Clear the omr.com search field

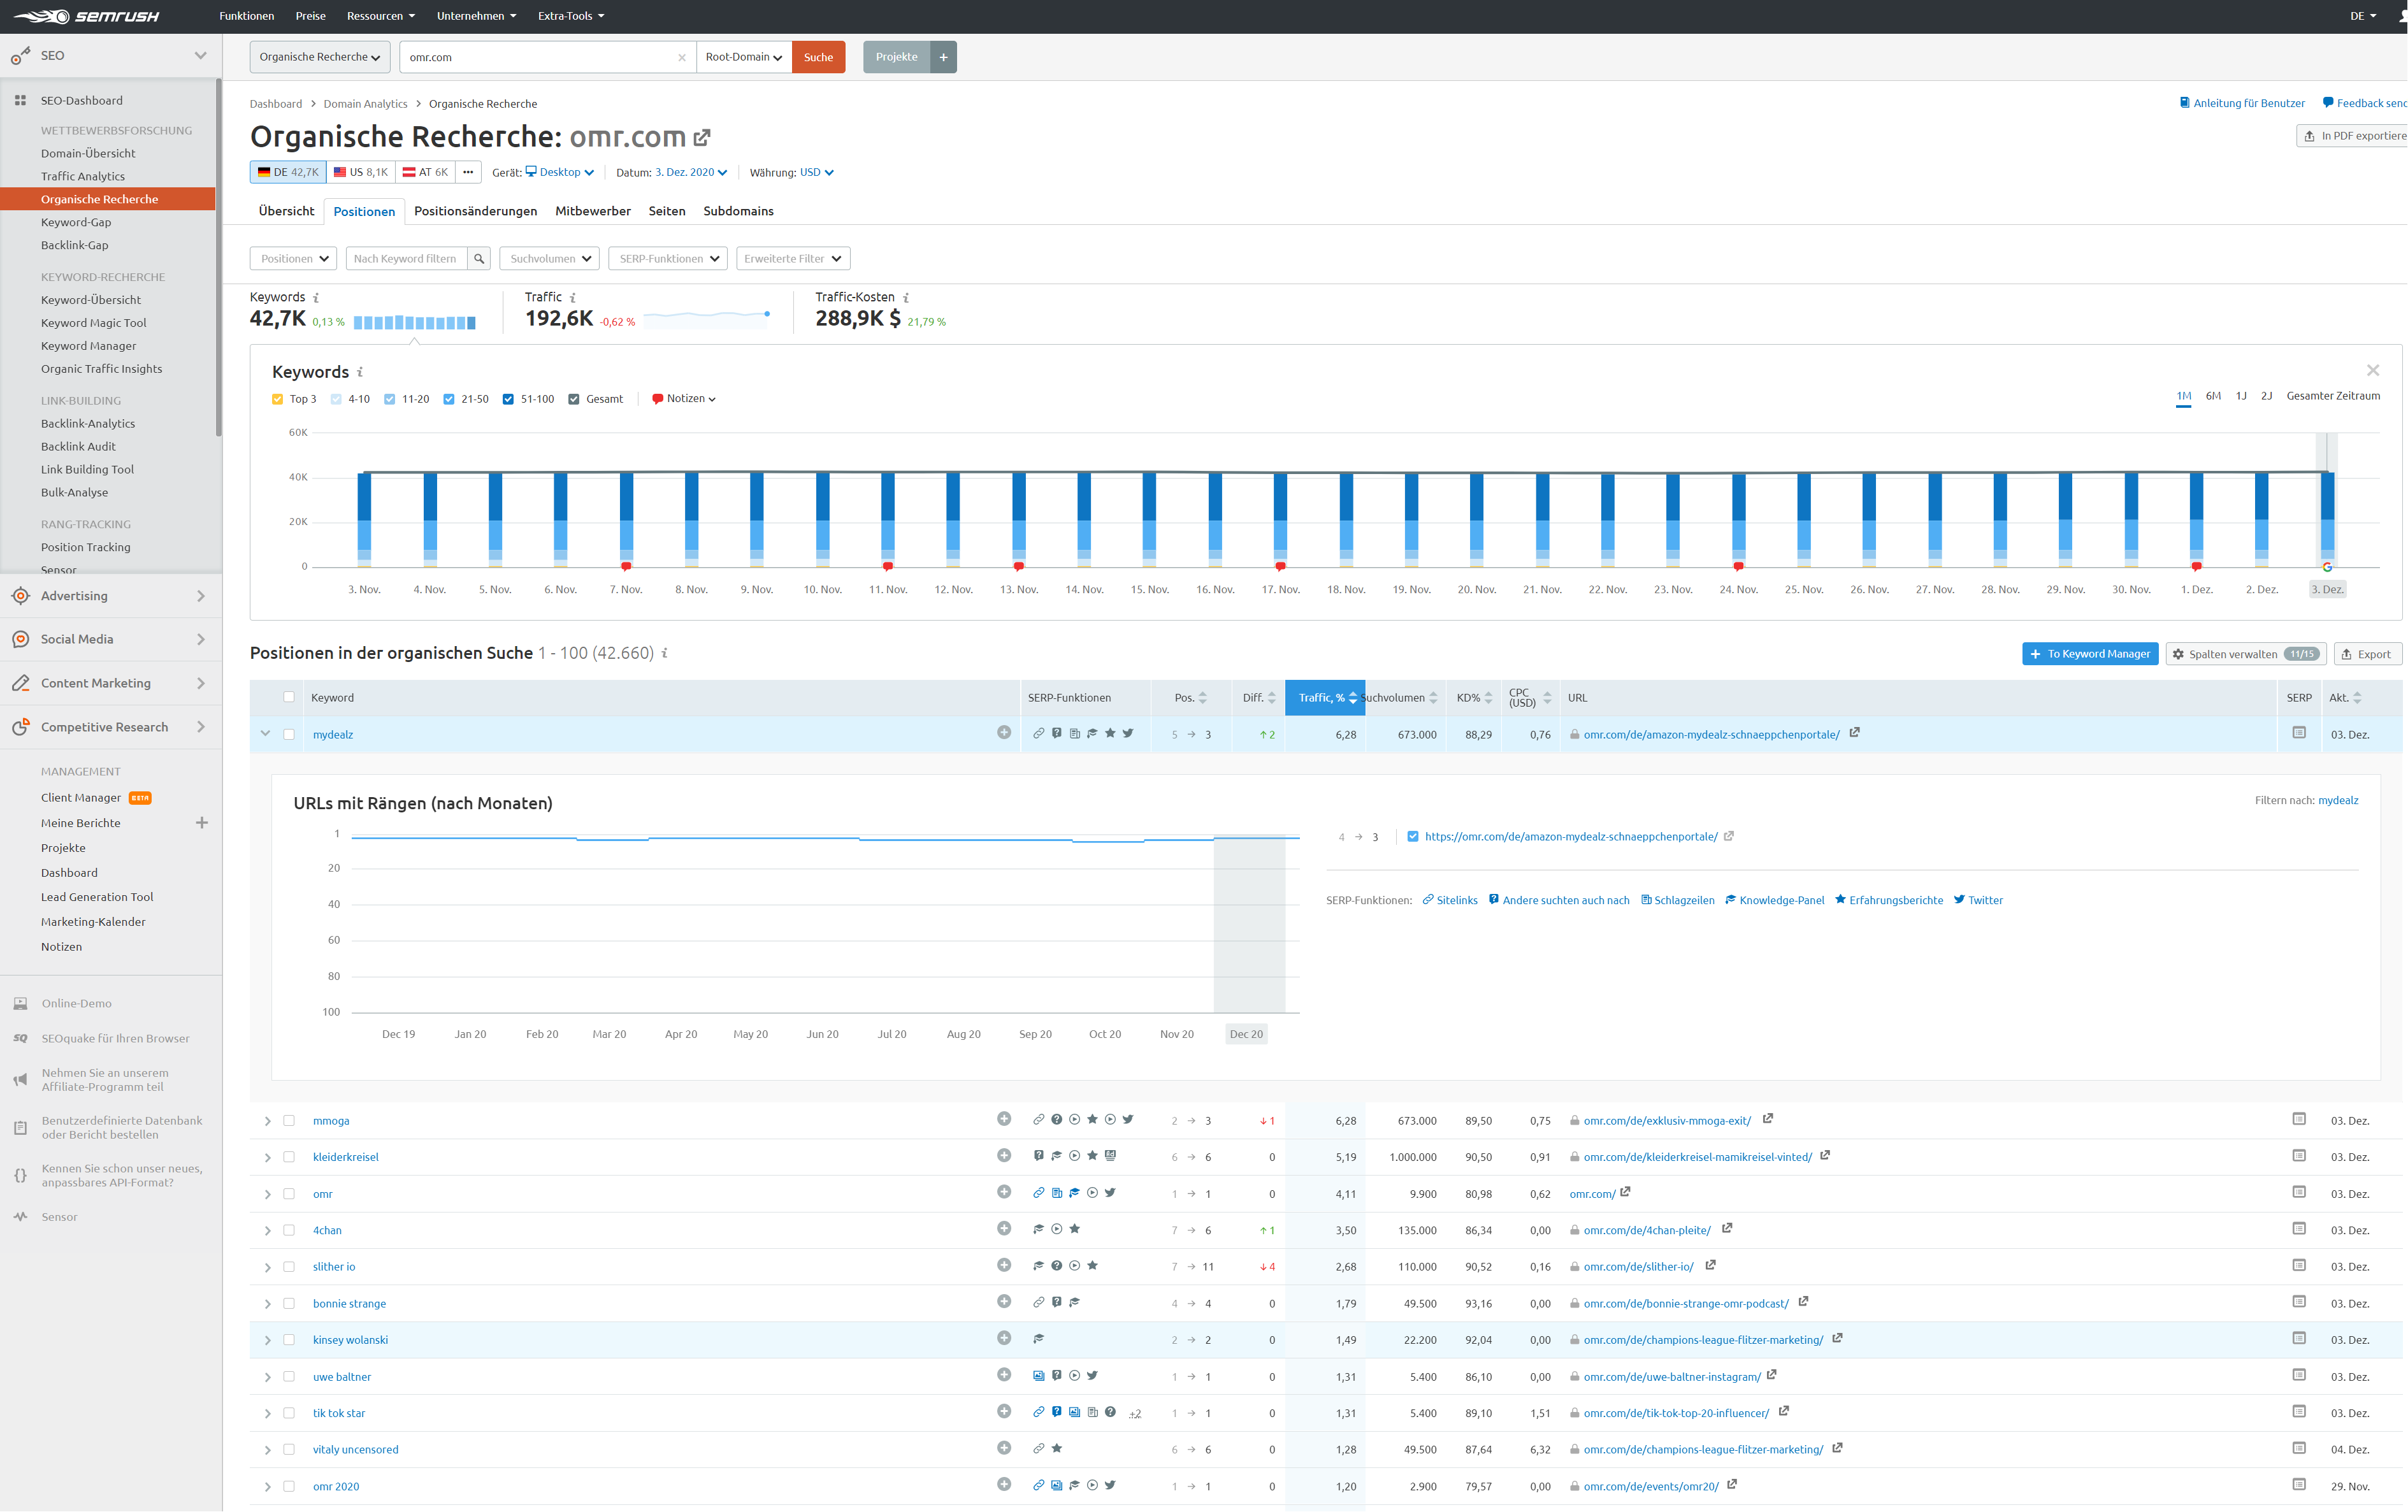(x=681, y=58)
